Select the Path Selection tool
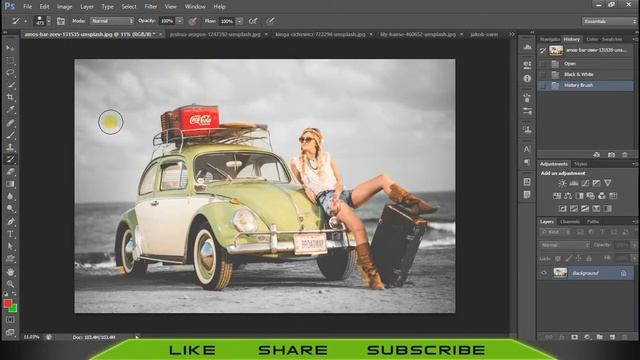The image size is (640, 360). point(10,246)
